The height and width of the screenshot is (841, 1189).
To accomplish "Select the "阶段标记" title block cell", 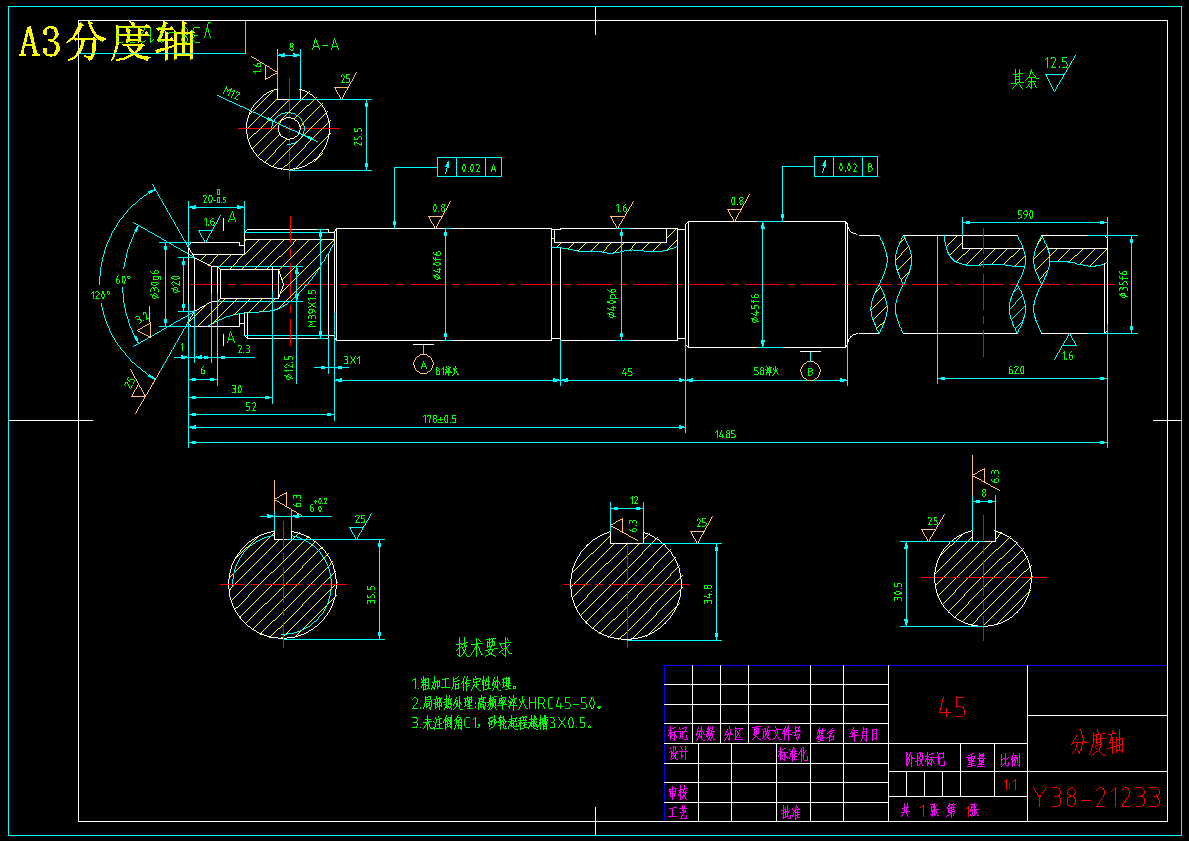I will click(925, 760).
